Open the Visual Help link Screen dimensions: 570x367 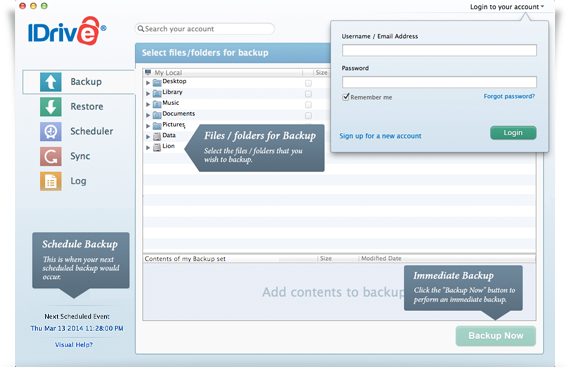(x=74, y=344)
